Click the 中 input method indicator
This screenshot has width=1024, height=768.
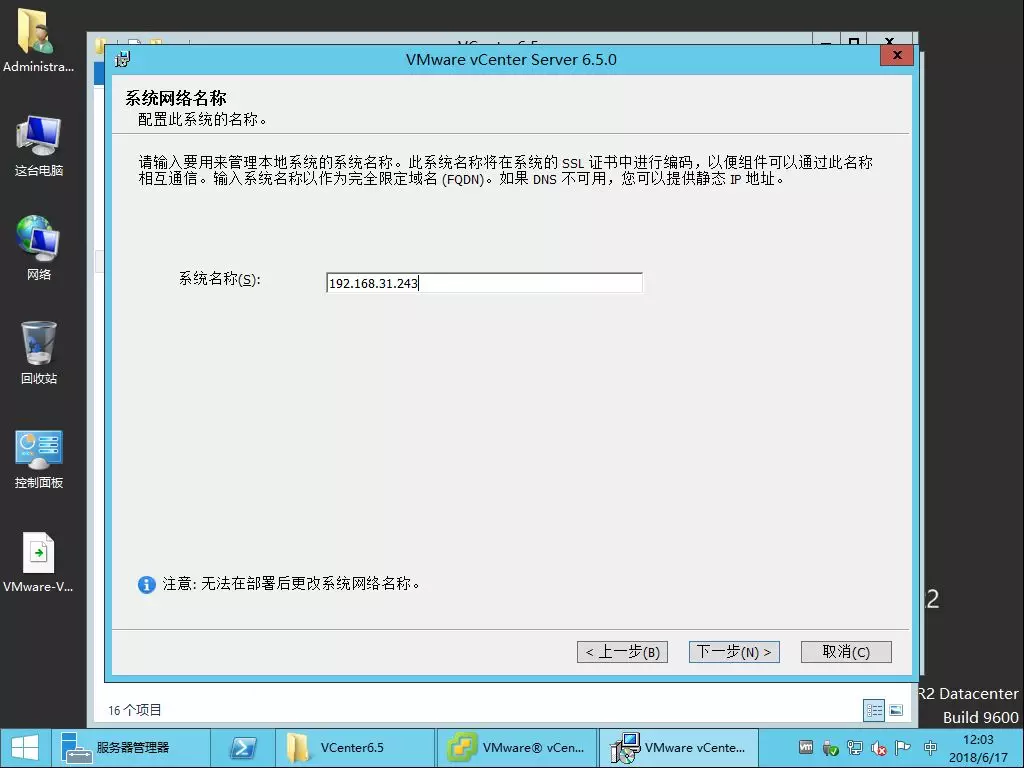[931, 748]
